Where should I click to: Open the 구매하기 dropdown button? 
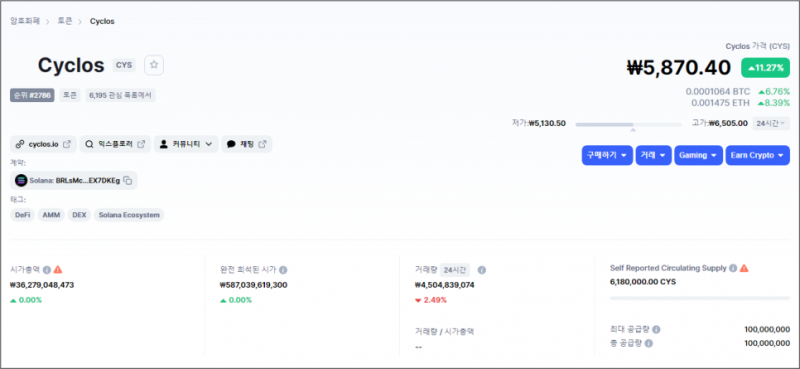pos(607,155)
